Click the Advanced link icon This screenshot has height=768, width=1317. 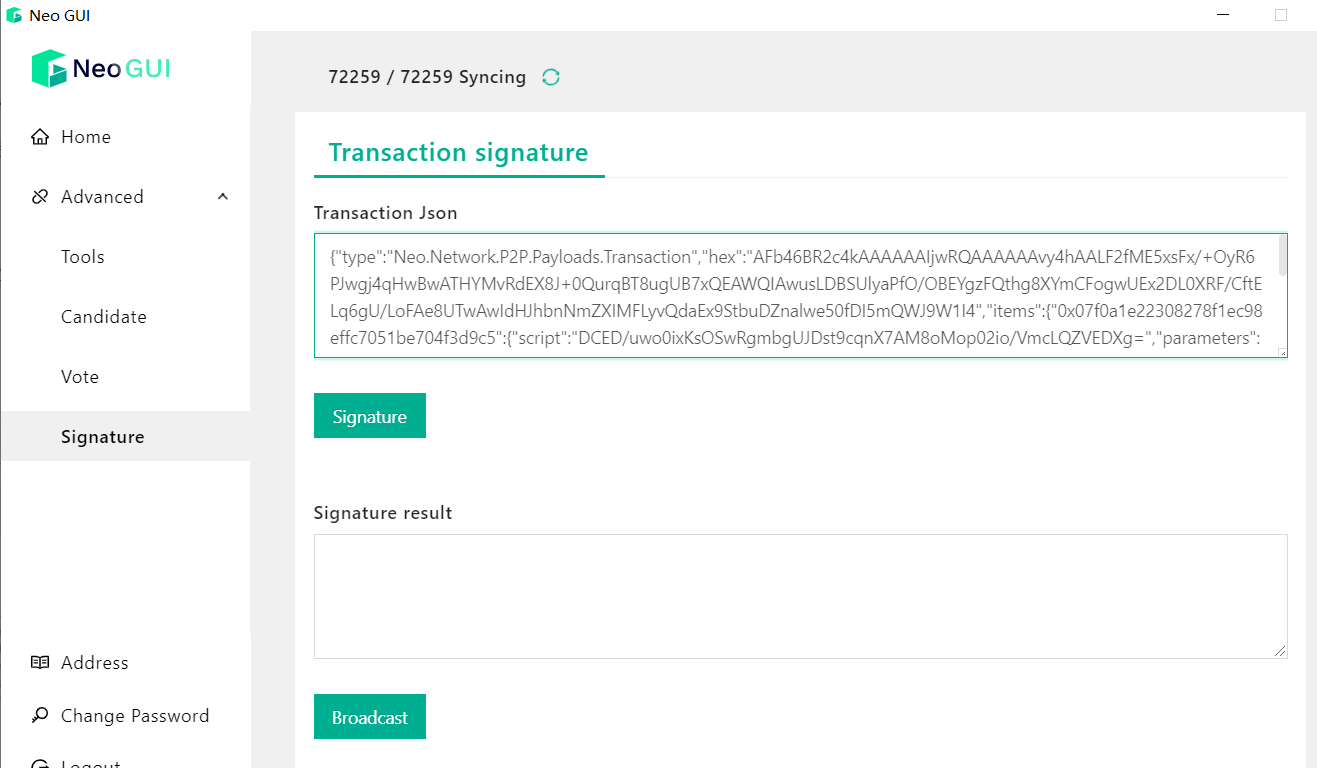coord(40,197)
